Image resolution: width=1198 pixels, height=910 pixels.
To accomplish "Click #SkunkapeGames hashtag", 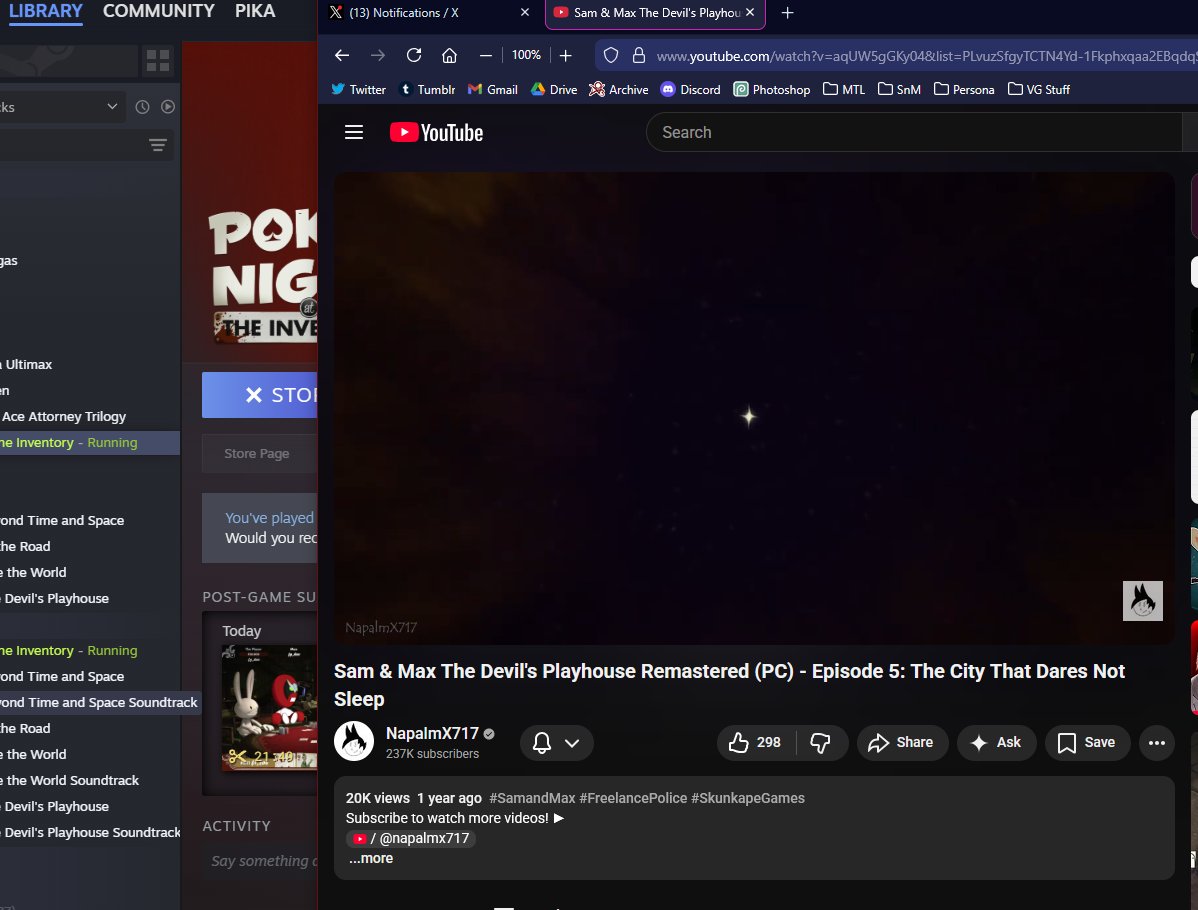I will click(747, 798).
